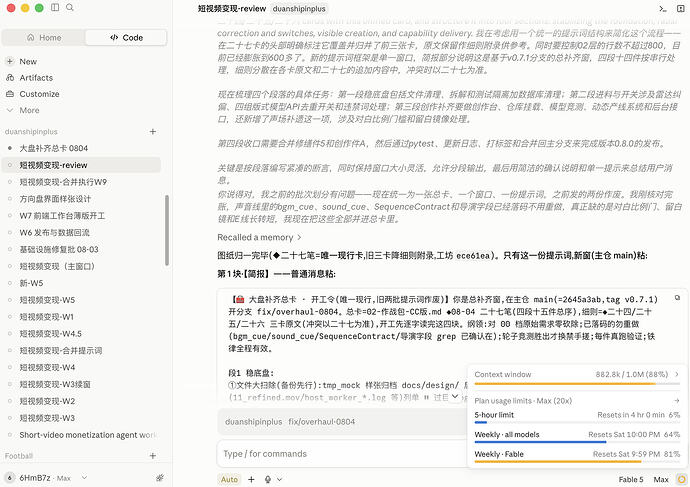
Task: Open session 新-W5
Action: pyautogui.click(x=81, y=283)
